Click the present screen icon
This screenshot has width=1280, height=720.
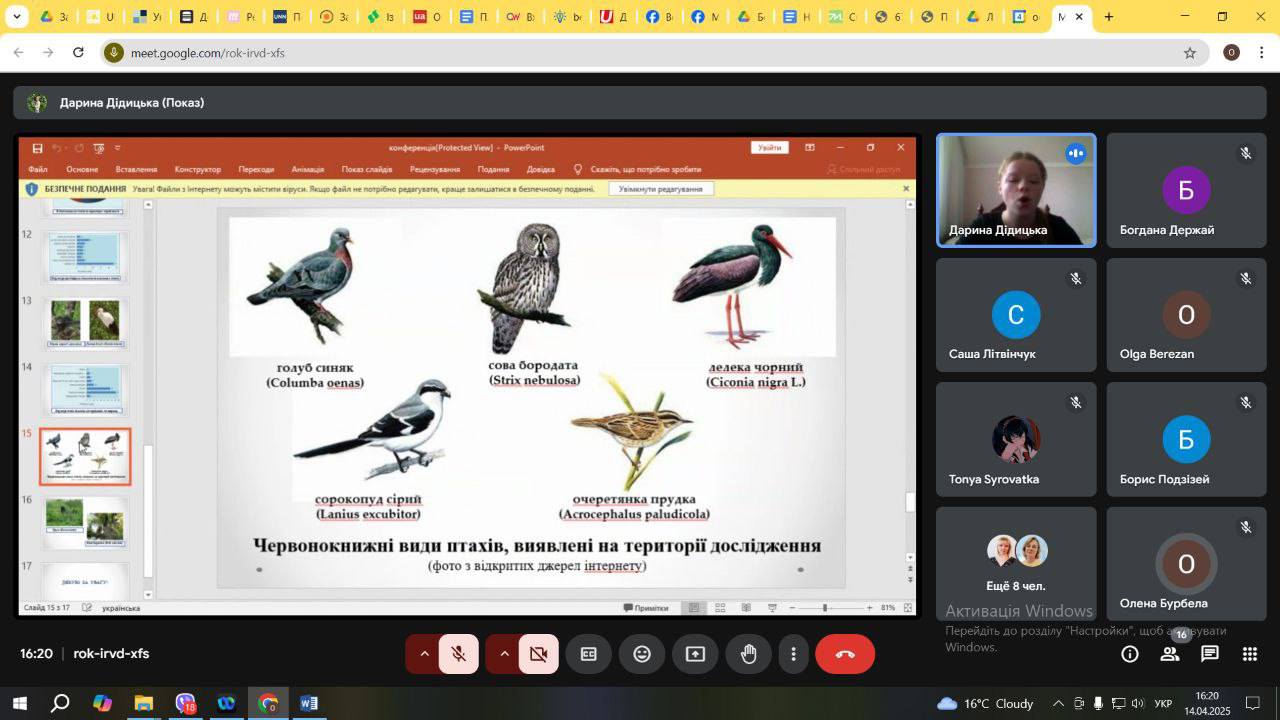click(695, 654)
